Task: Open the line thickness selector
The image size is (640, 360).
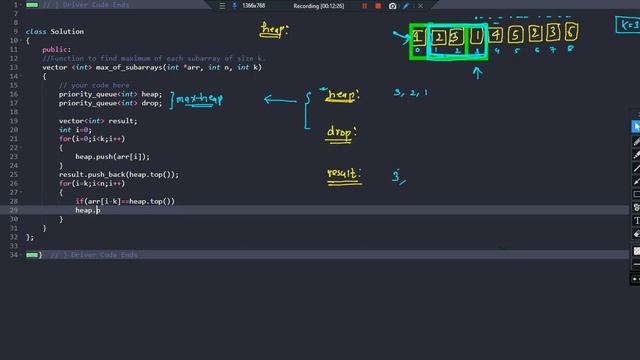Action: [x=636, y=264]
